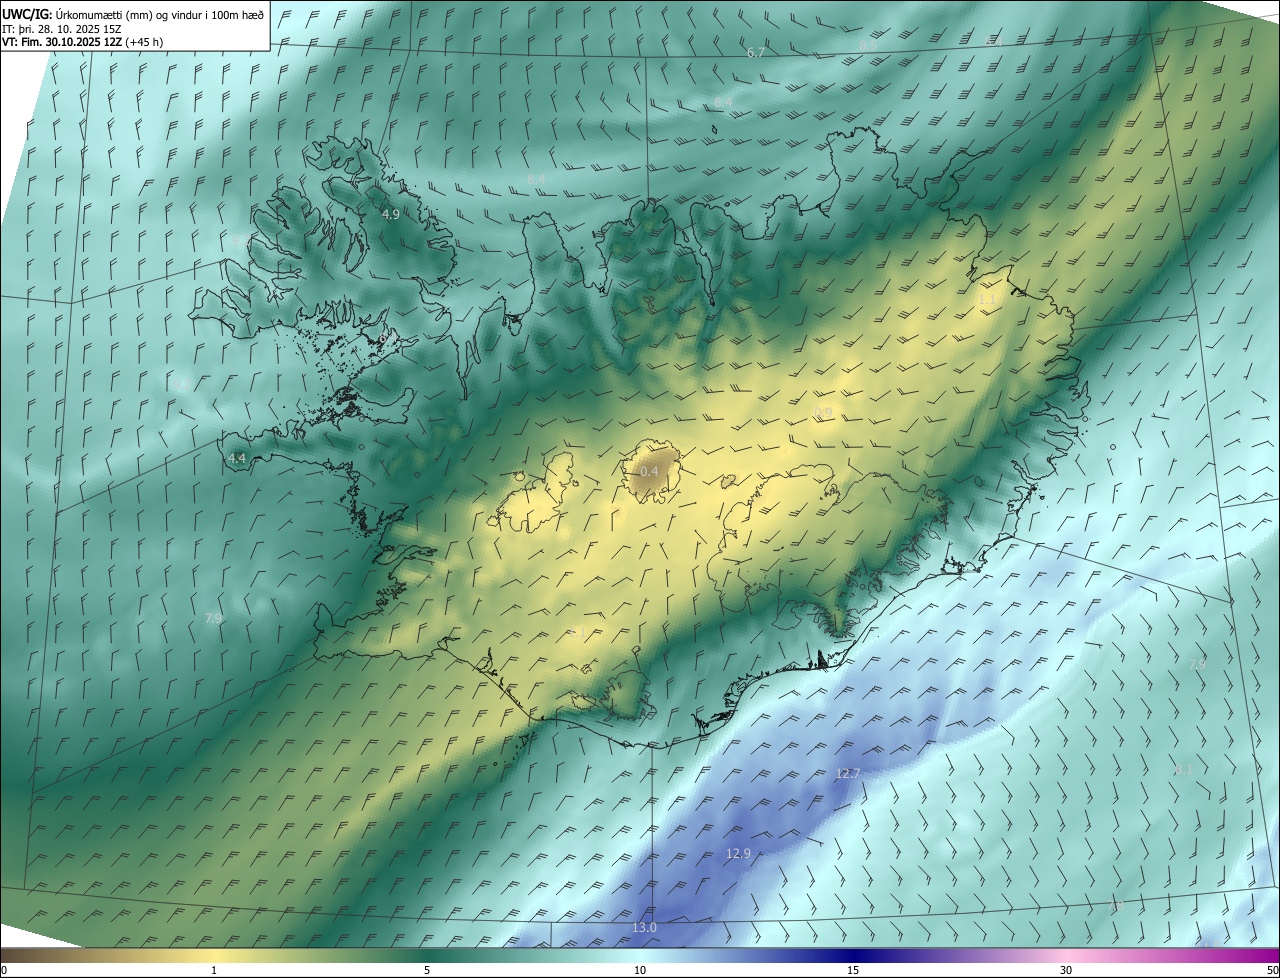Click the 4.4 value on the western peninsula
This screenshot has height=978, width=1280.
click(x=237, y=458)
